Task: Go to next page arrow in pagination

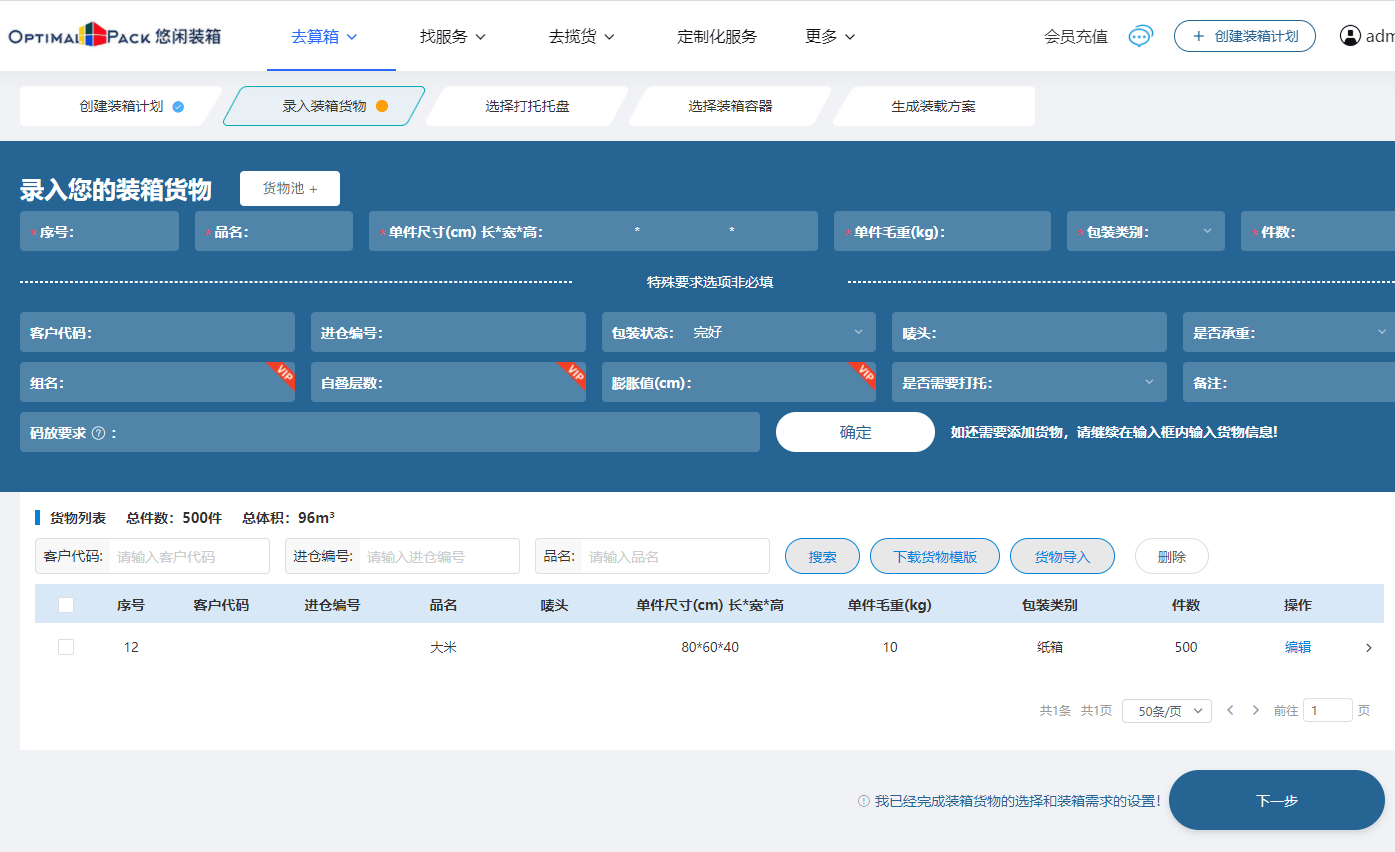Action: pyautogui.click(x=1256, y=711)
